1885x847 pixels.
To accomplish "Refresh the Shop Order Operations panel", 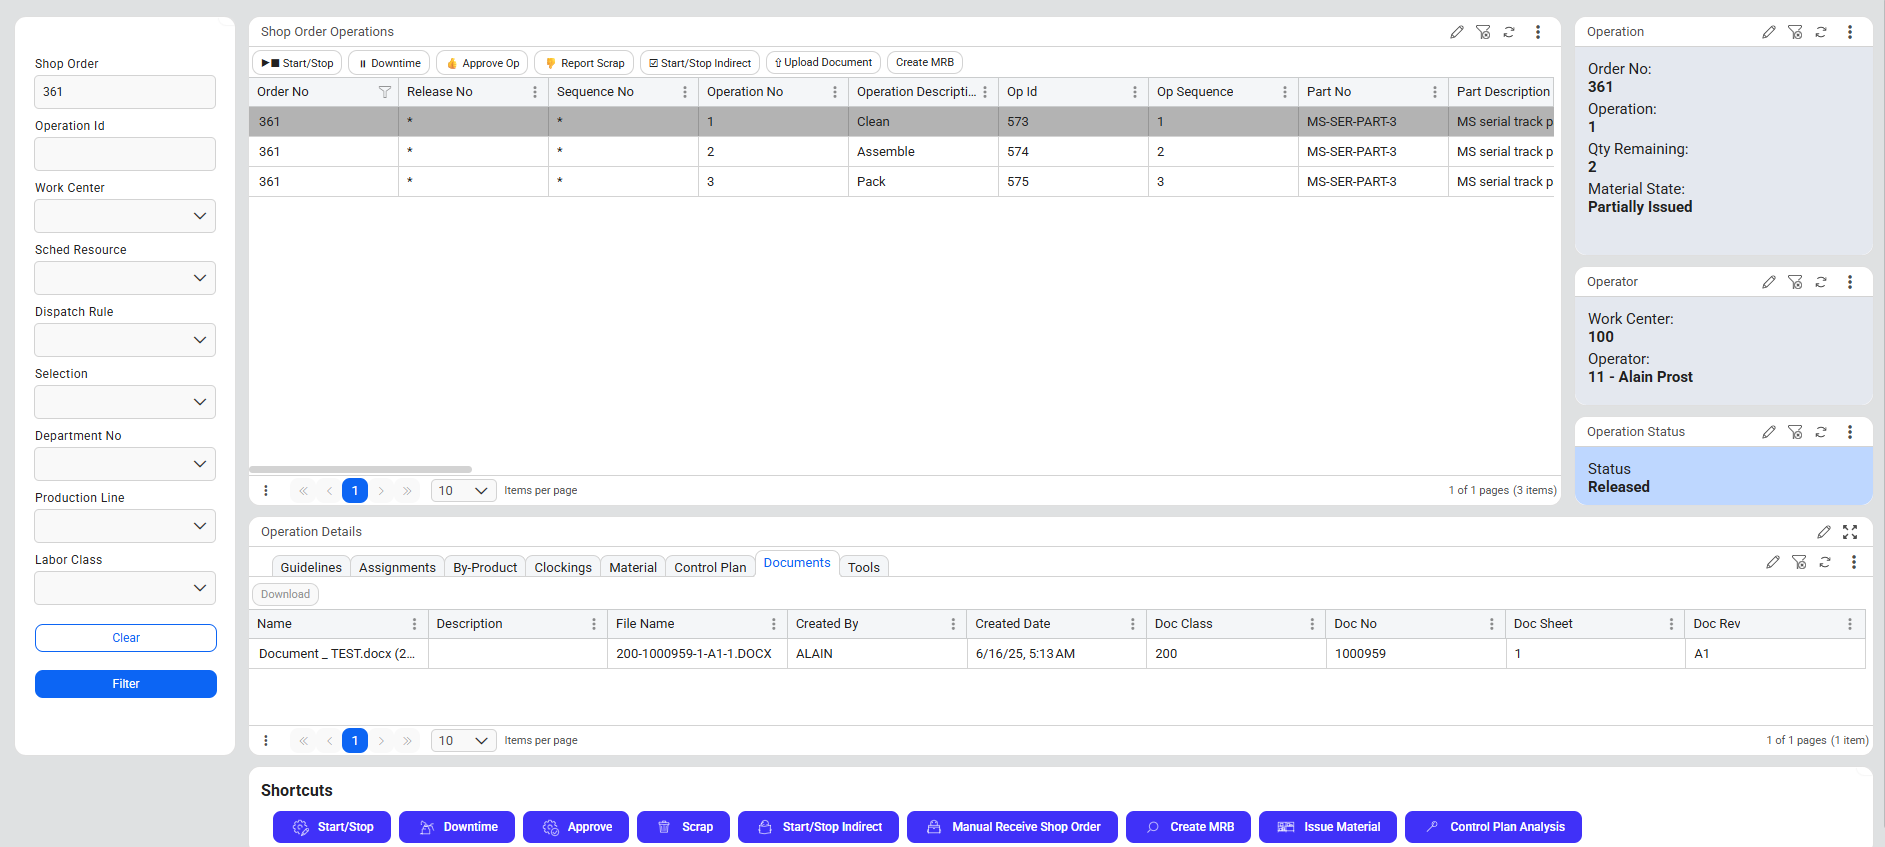I will (x=1509, y=32).
